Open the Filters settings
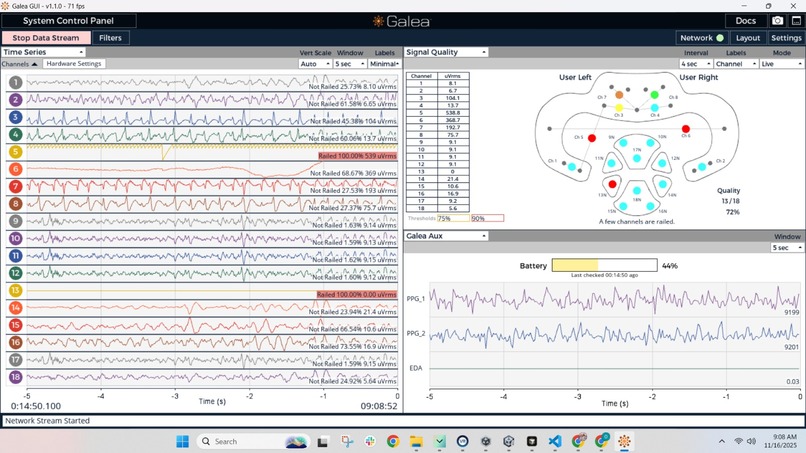Viewport: 806px width, 453px height. [111, 38]
